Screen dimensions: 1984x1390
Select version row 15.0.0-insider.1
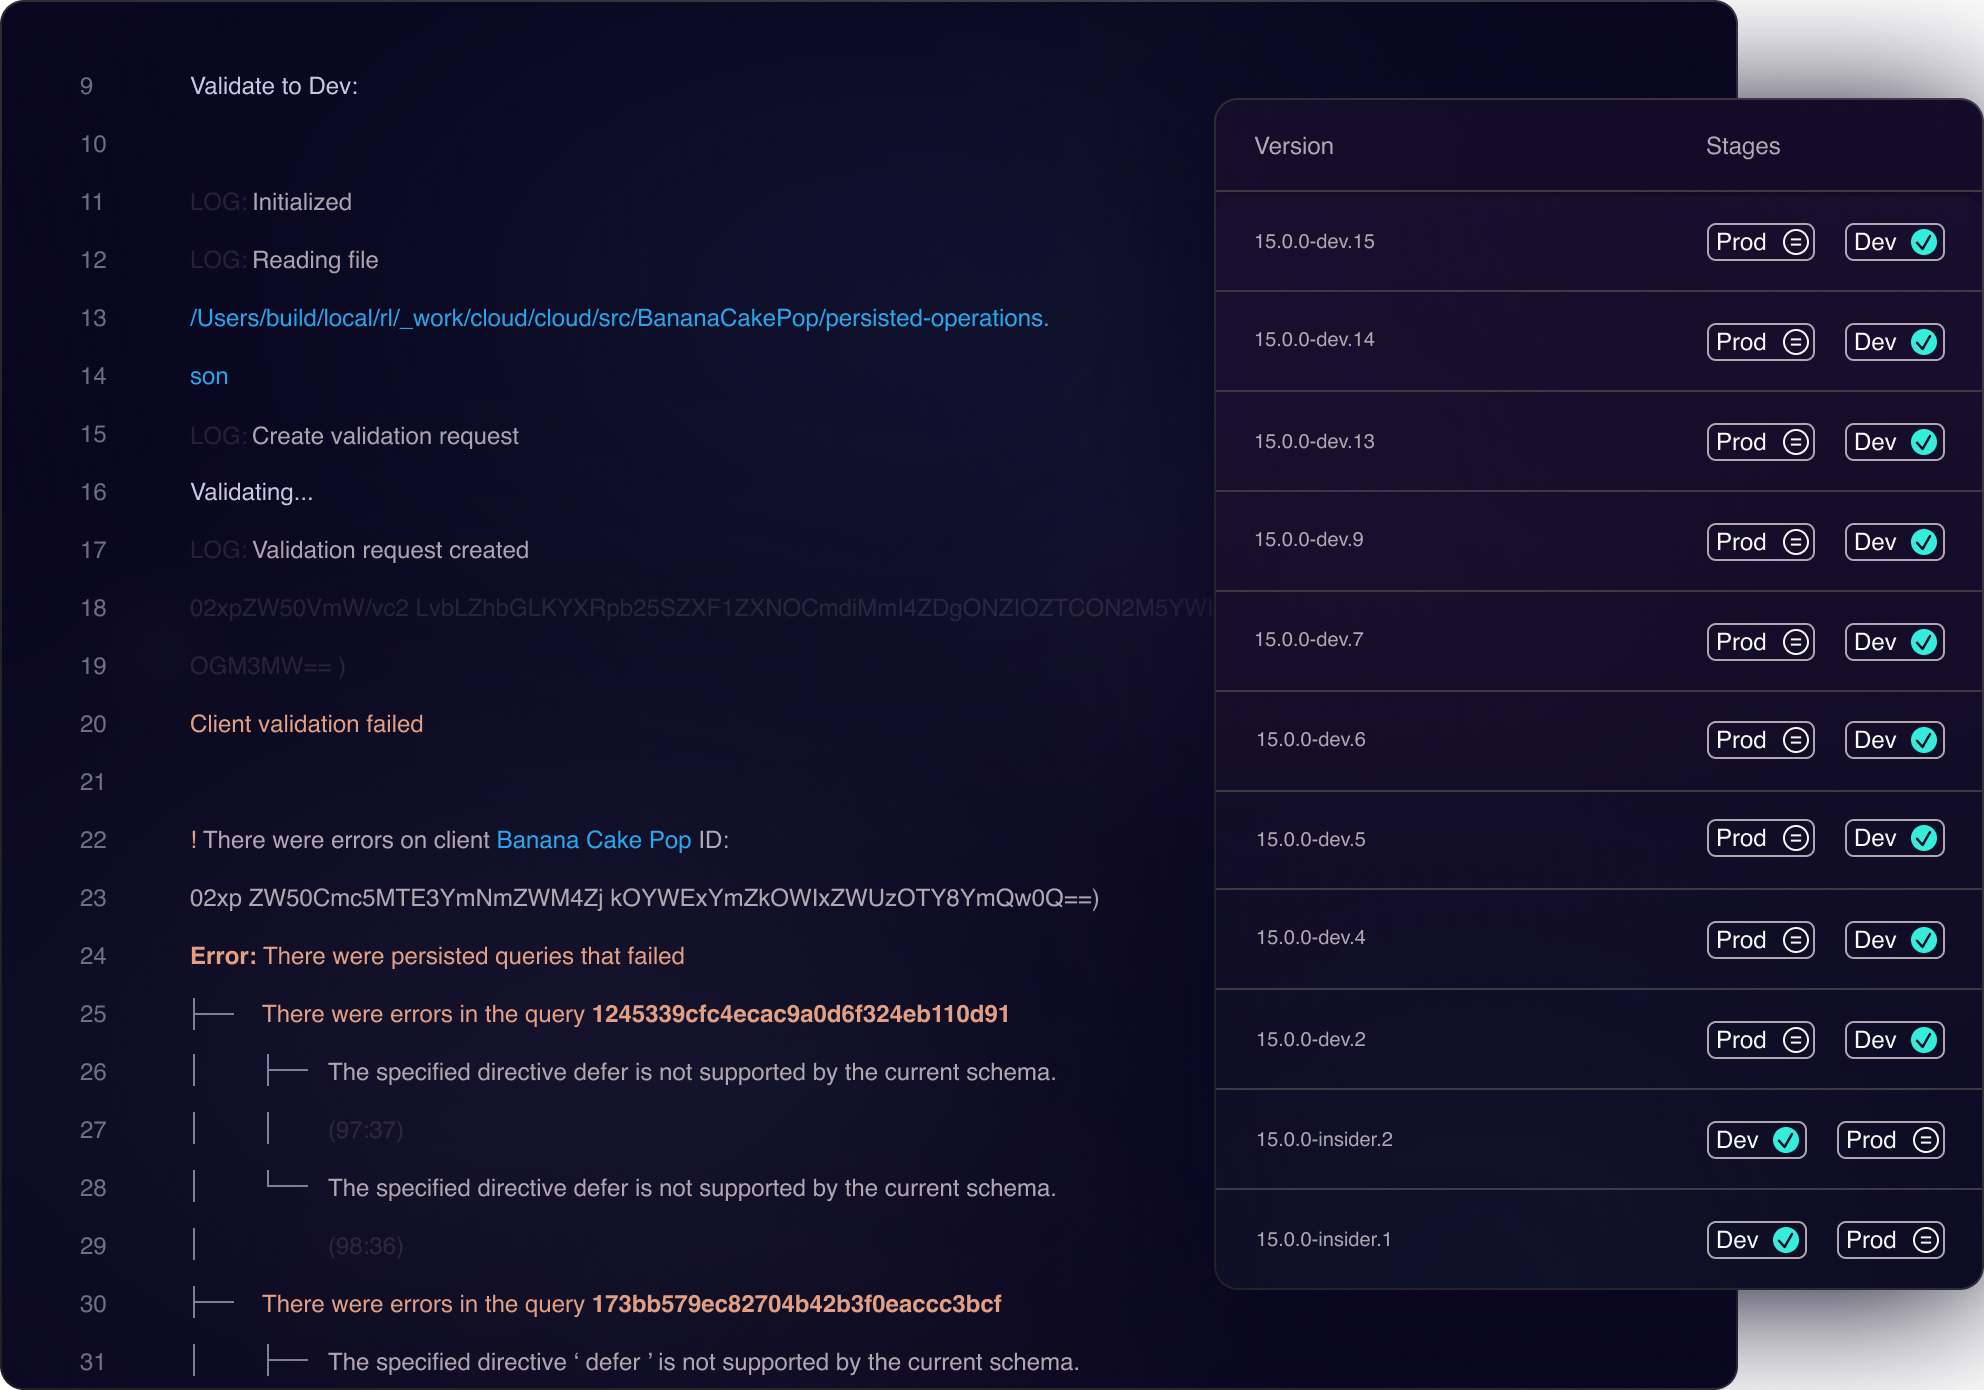(1323, 1240)
